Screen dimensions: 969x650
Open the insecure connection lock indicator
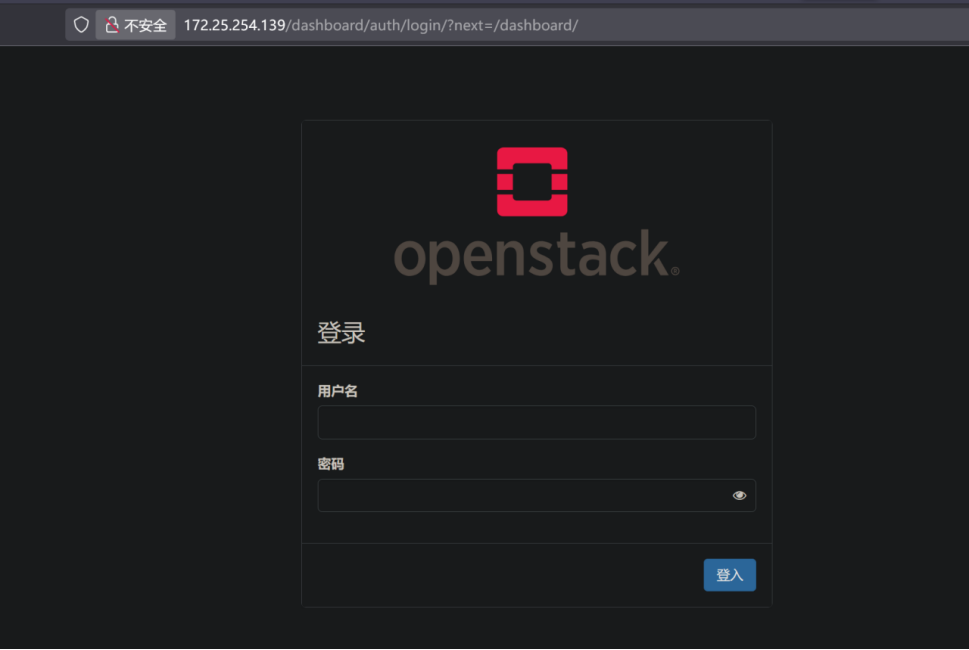point(135,25)
